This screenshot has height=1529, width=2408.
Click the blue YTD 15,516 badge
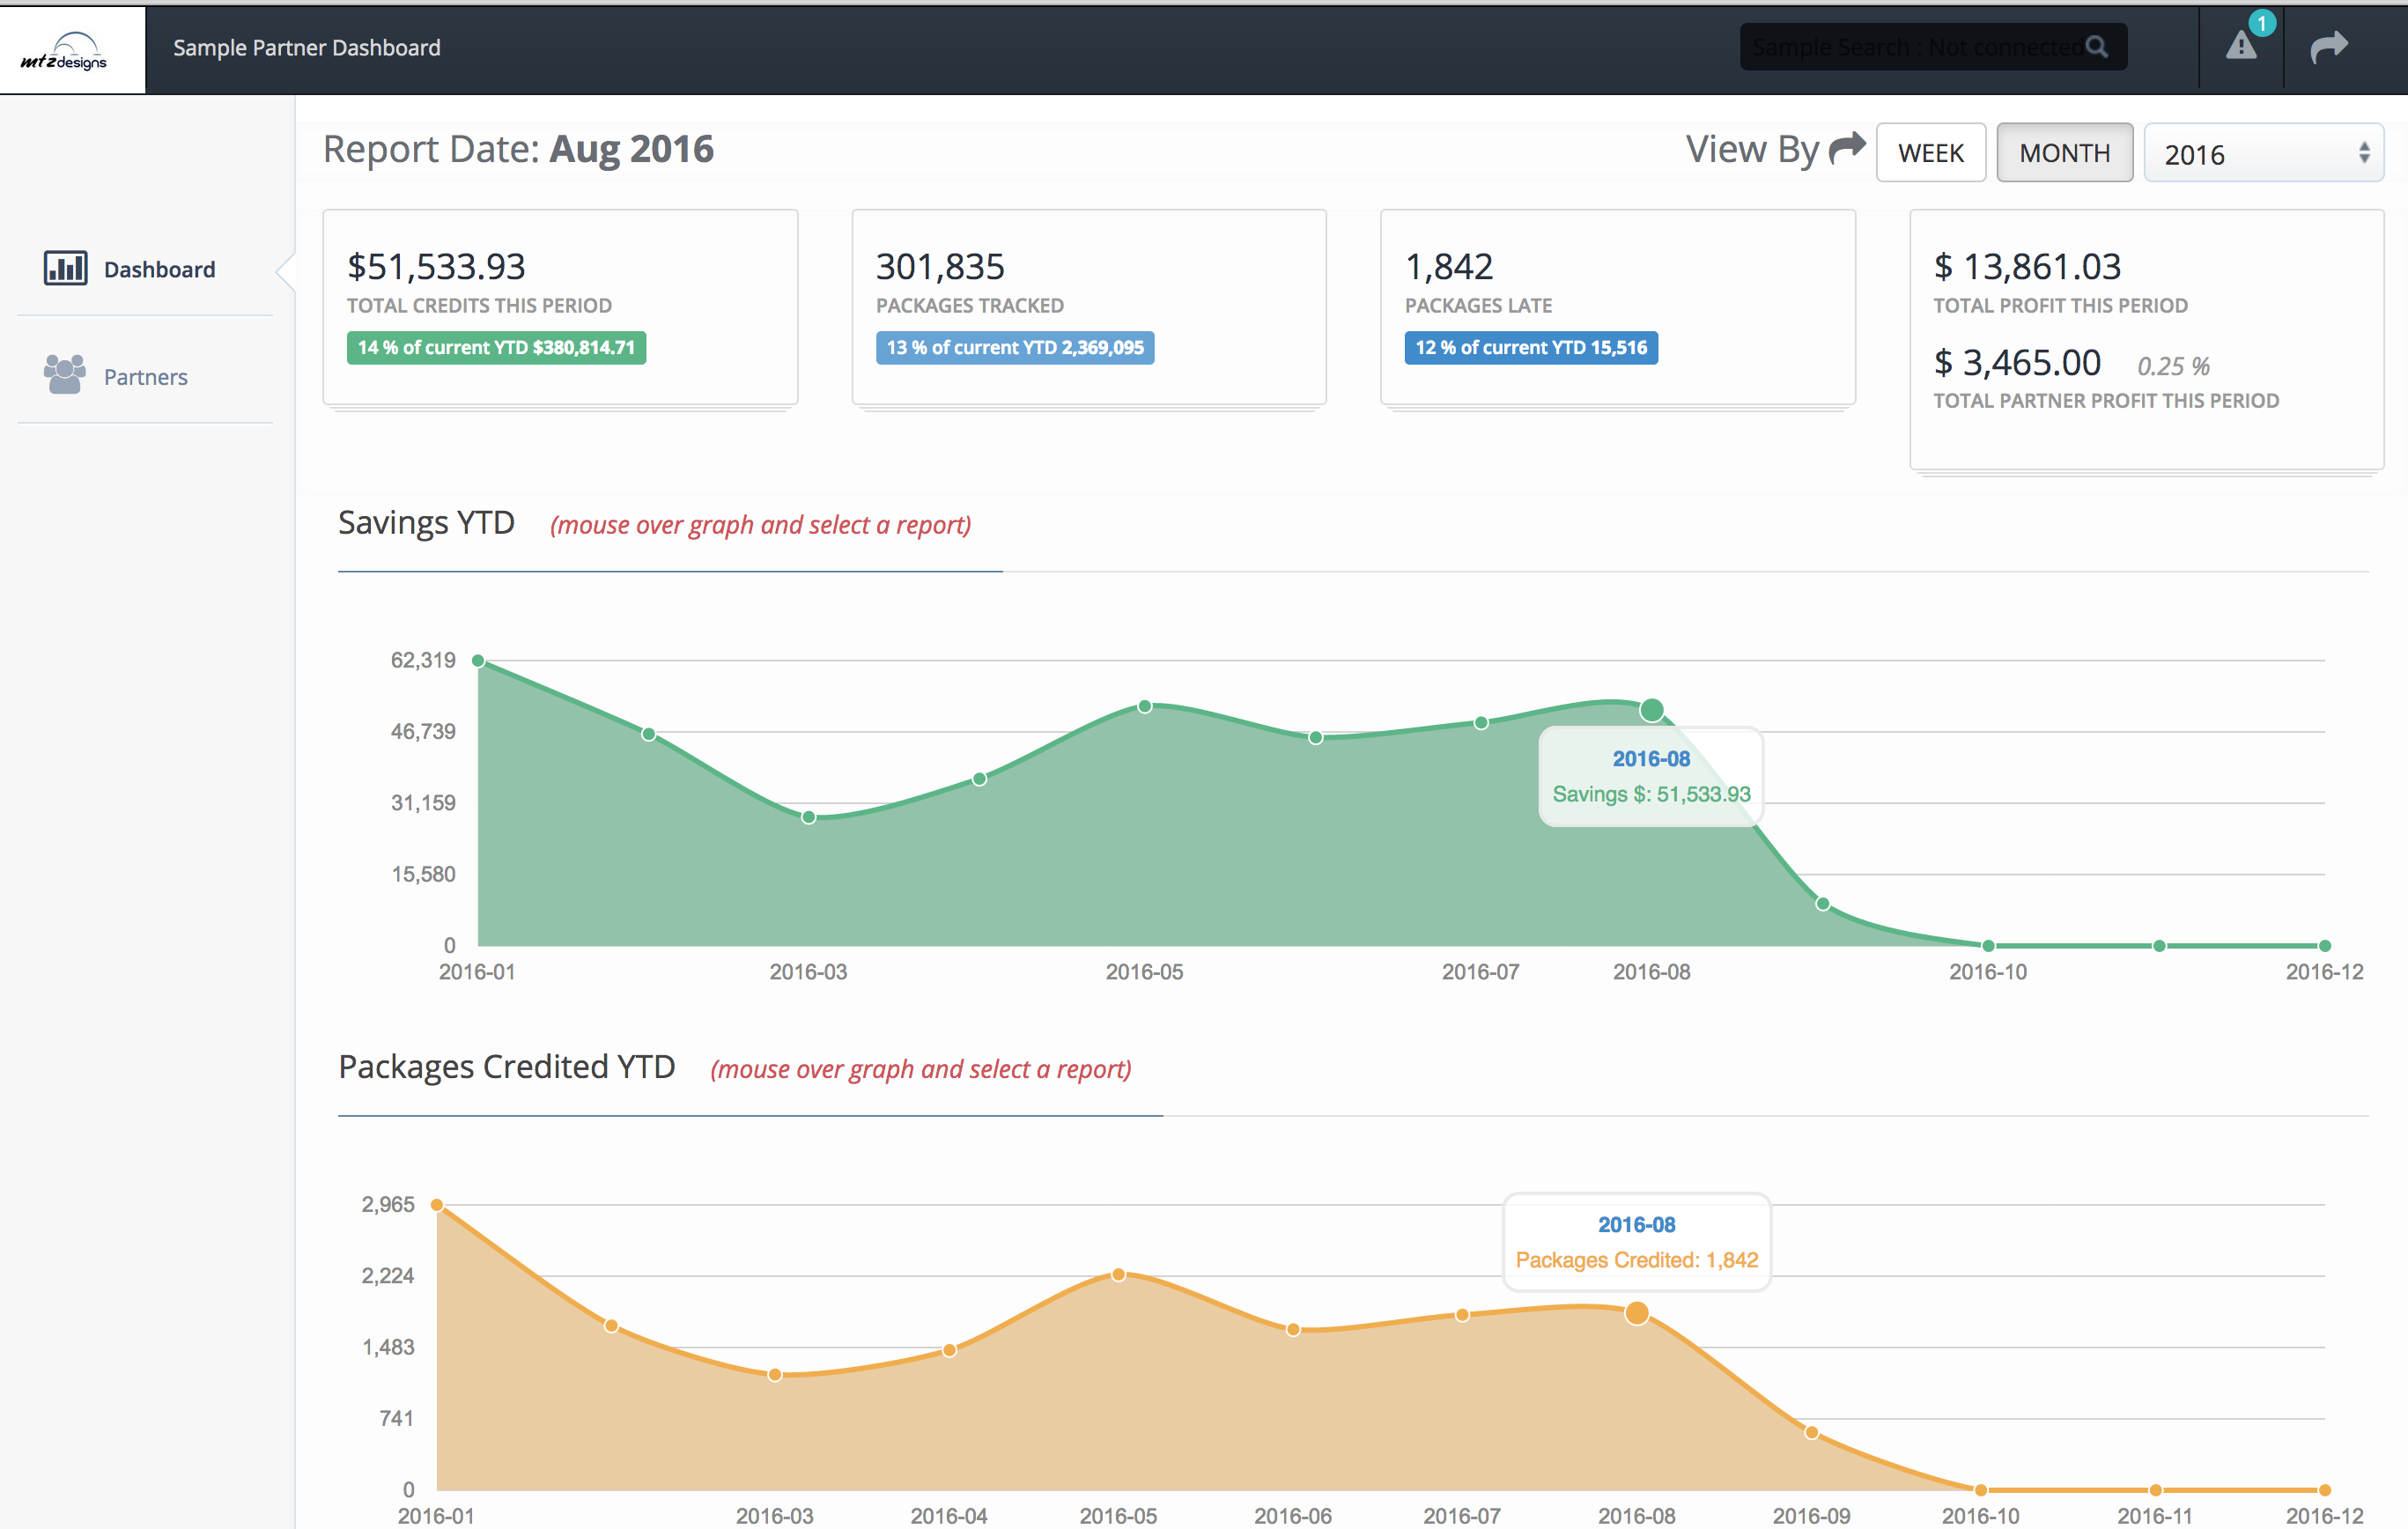[x=1530, y=348]
